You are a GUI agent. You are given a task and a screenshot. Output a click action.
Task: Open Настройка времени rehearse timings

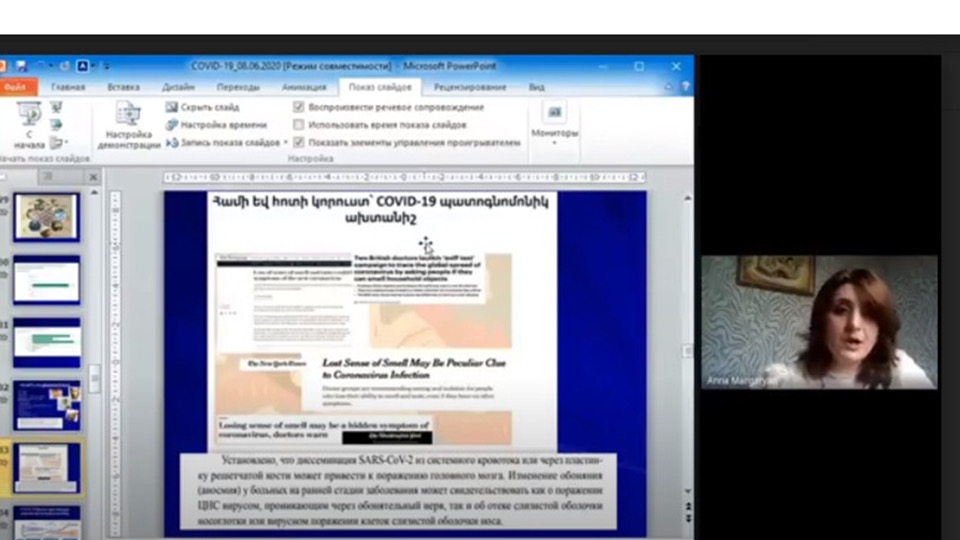coord(172,125)
